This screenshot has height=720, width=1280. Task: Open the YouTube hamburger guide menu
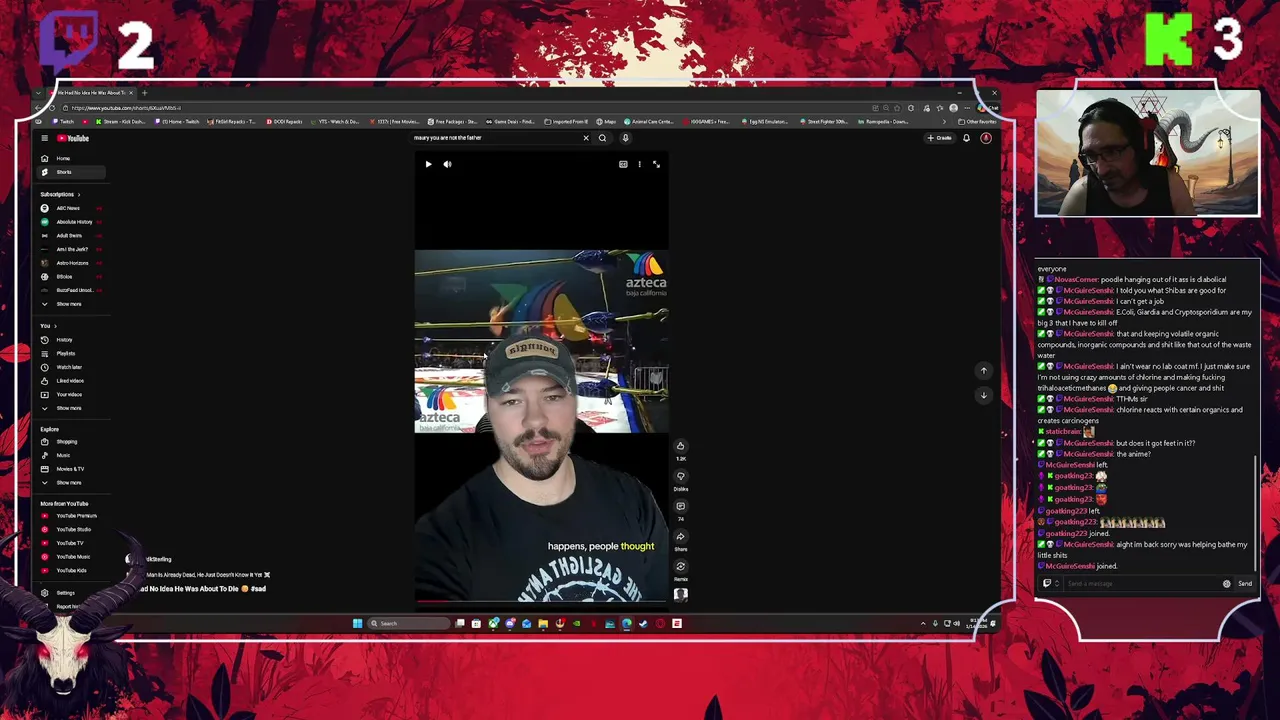pos(44,138)
